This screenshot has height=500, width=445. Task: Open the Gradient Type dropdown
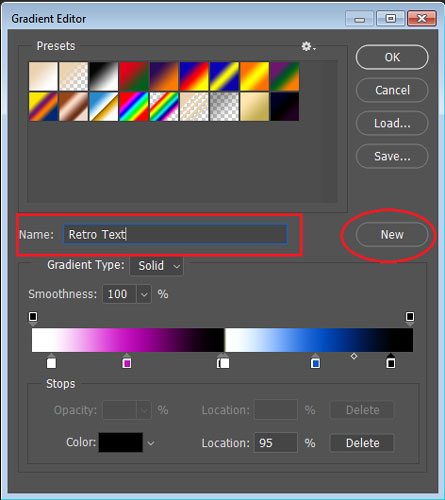coord(156,266)
